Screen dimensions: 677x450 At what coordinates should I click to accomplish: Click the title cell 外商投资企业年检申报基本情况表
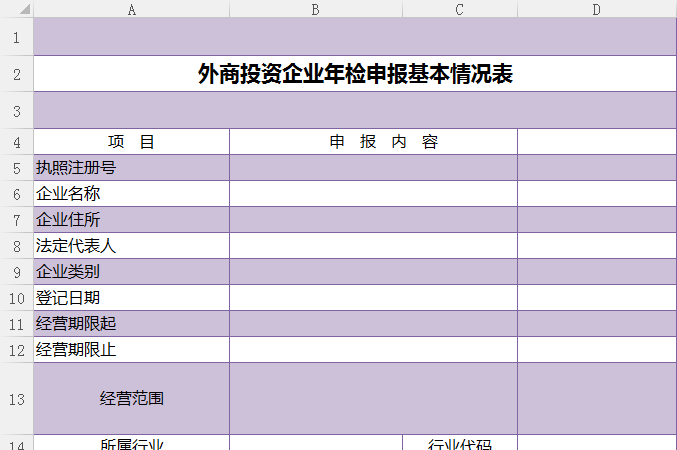tap(355, 74)
